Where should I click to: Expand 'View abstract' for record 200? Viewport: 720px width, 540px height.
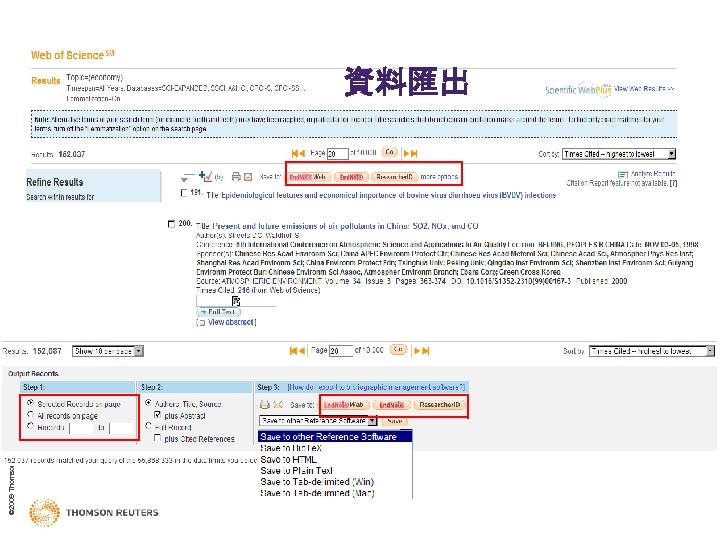pyautogui.click(x=232, y=322)
